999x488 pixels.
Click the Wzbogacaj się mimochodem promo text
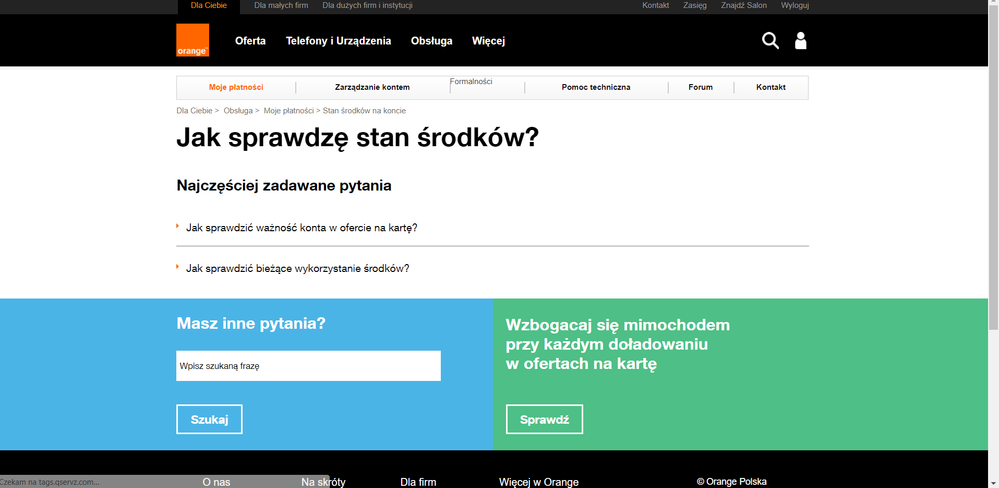point(617,345)
